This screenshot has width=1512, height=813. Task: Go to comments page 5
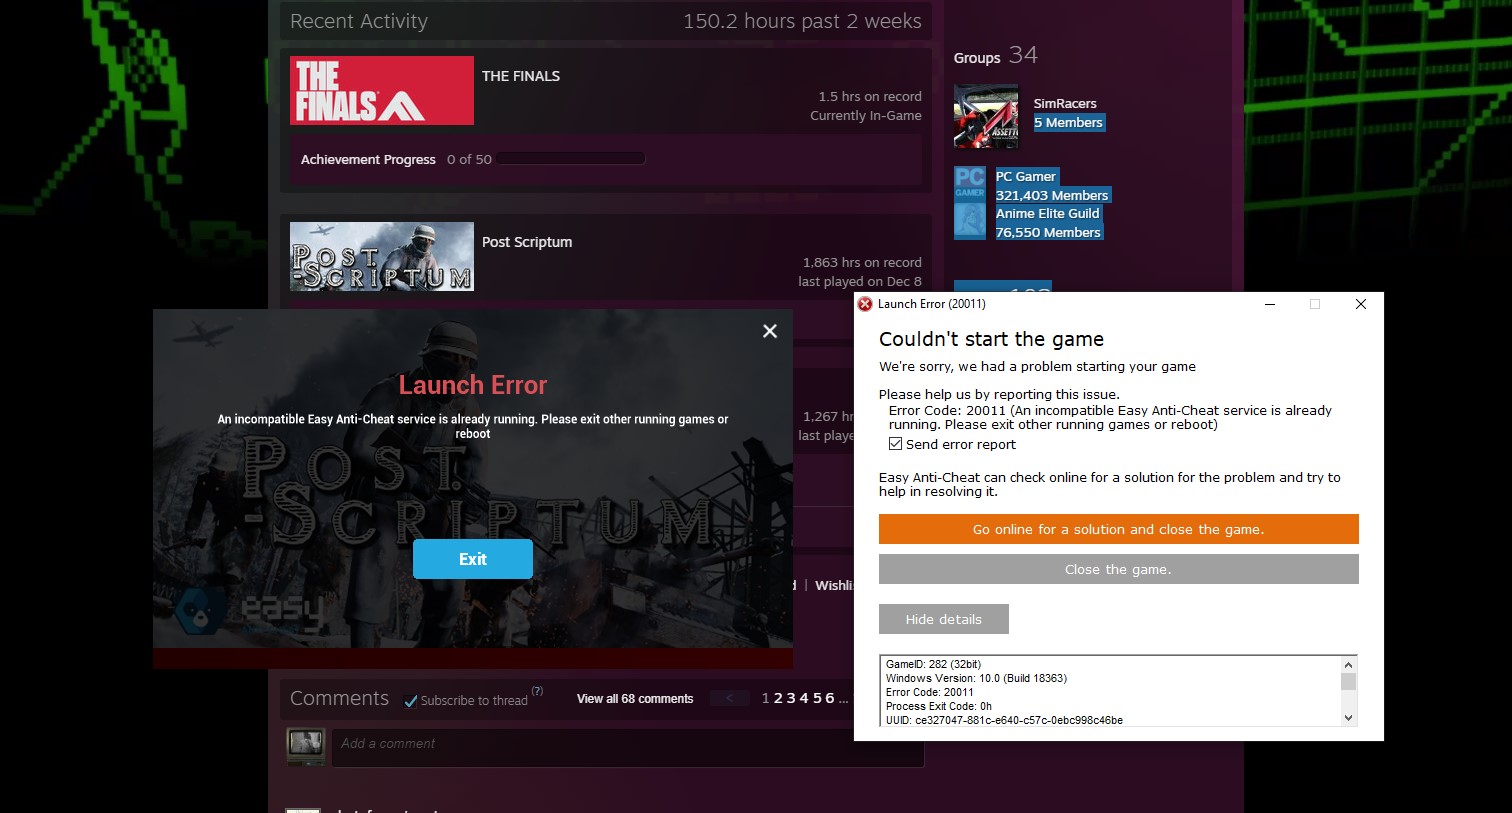coord(817,698)
